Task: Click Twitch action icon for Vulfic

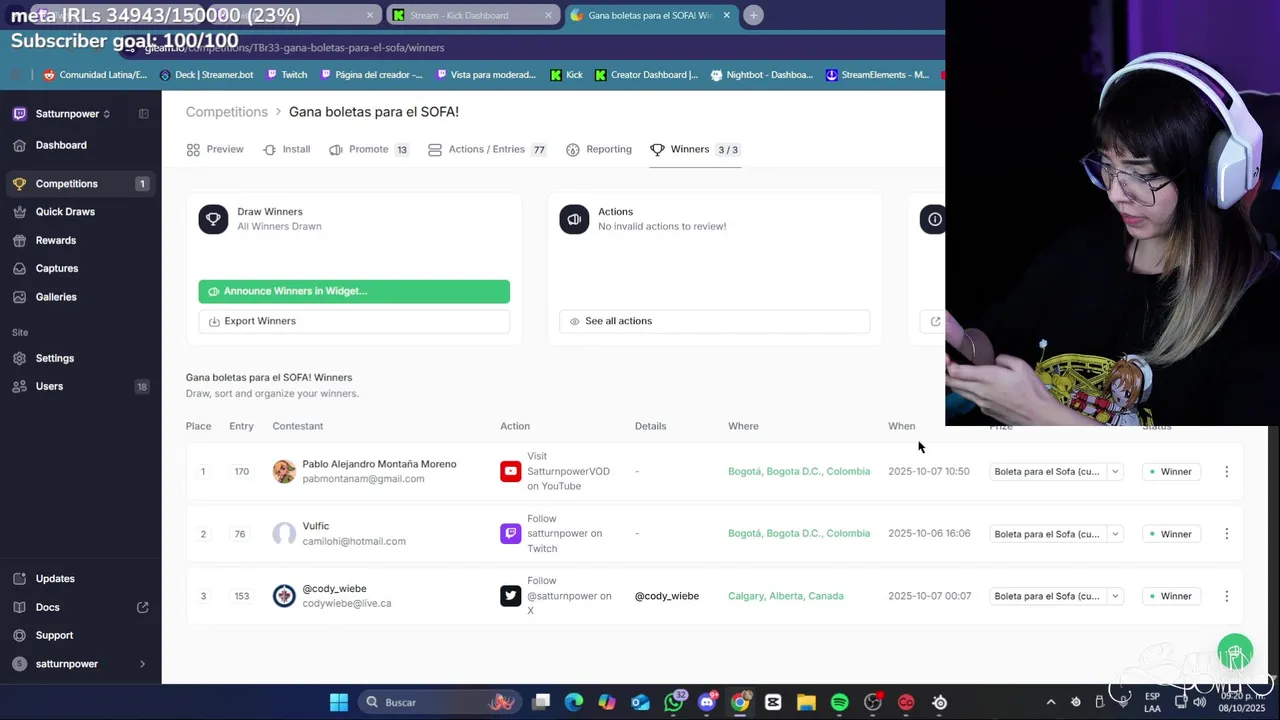Action: click(511, 534)
